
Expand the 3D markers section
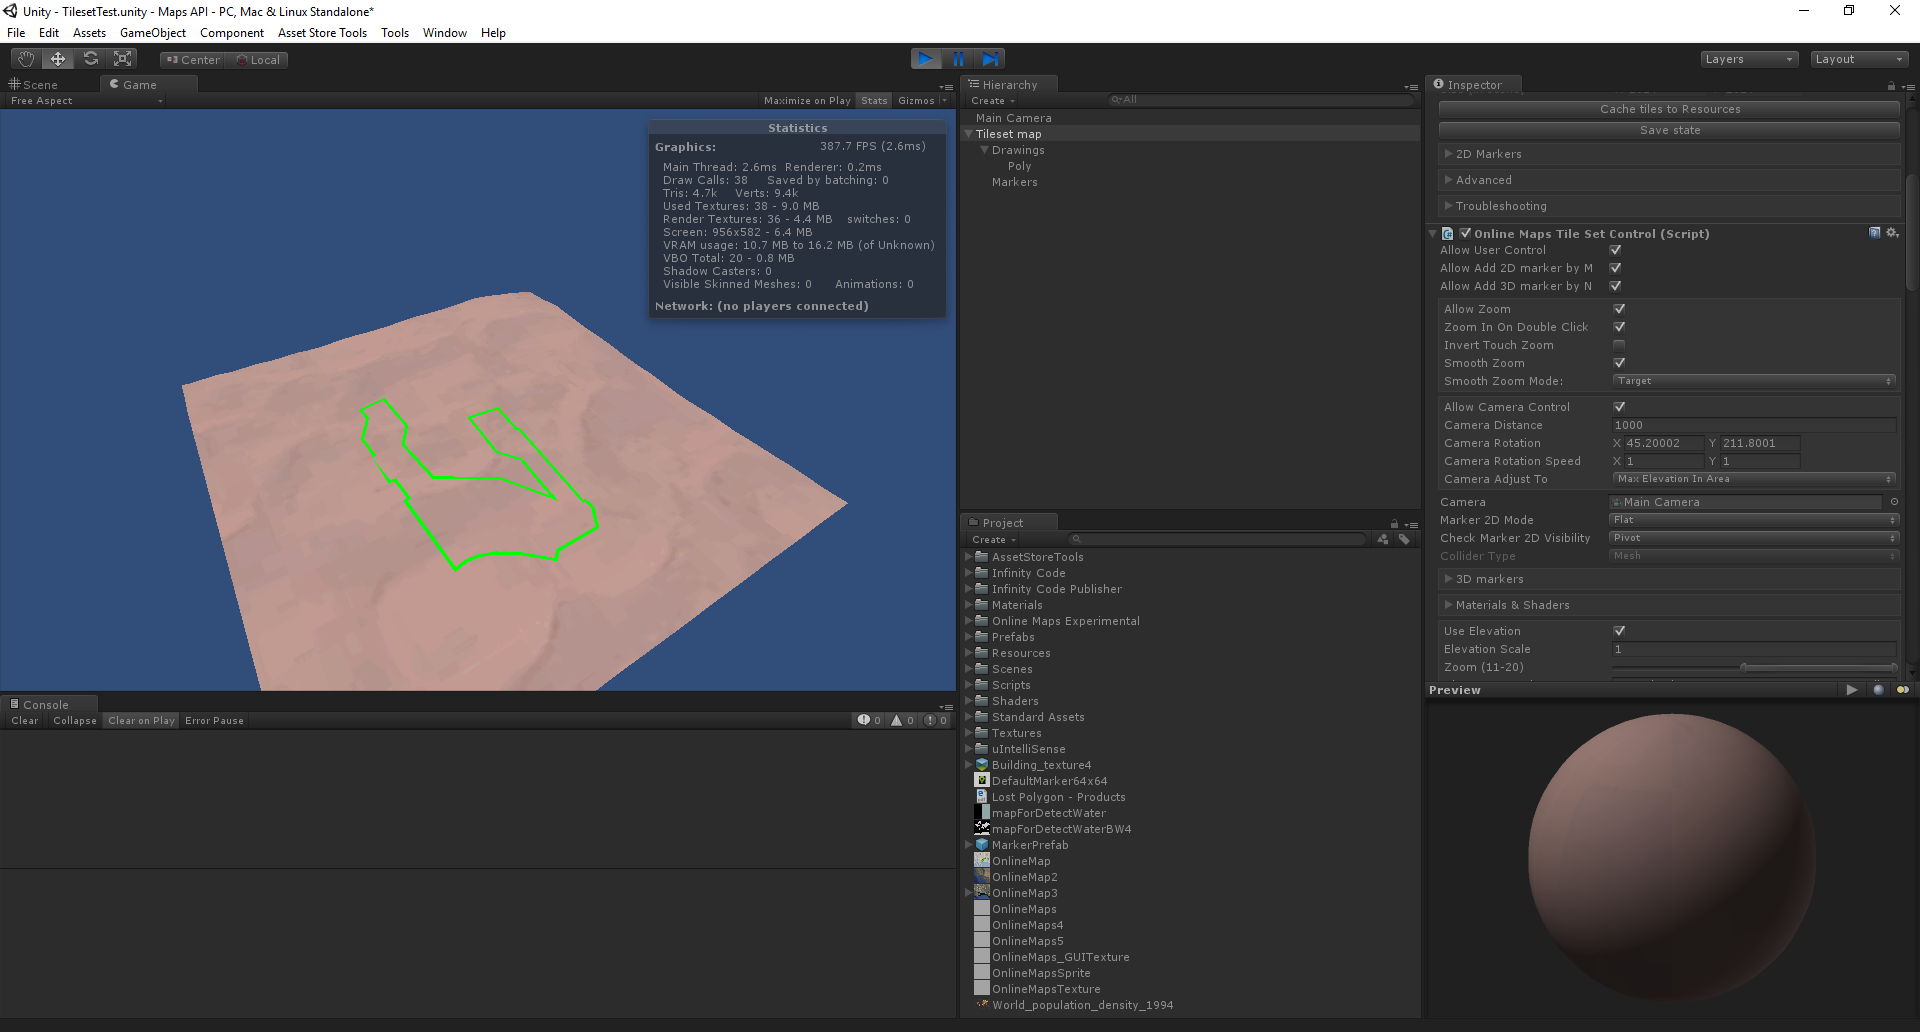click(1669, 579)
